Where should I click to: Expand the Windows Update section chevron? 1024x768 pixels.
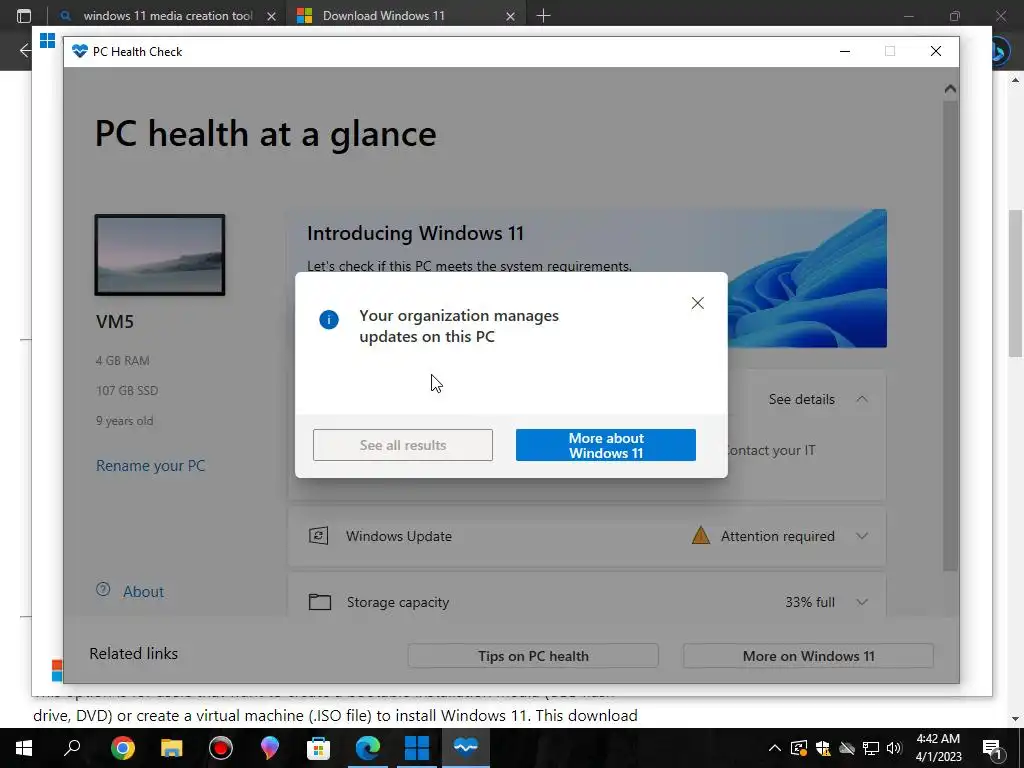(x=862, y=536)
